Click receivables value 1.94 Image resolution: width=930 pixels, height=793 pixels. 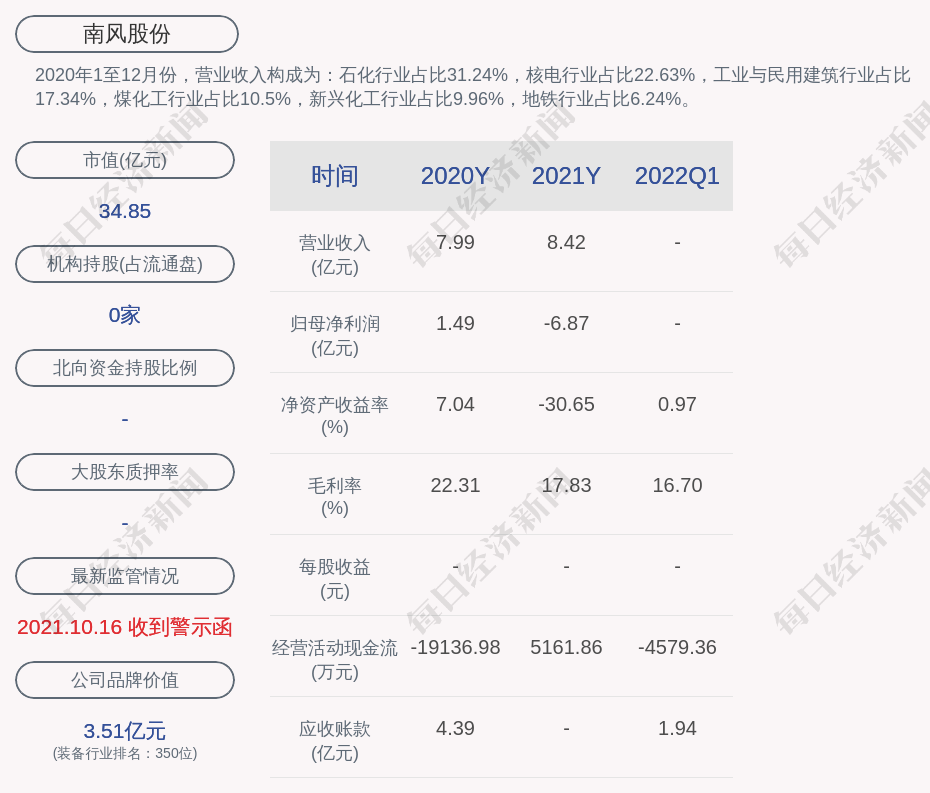(677, 728)
